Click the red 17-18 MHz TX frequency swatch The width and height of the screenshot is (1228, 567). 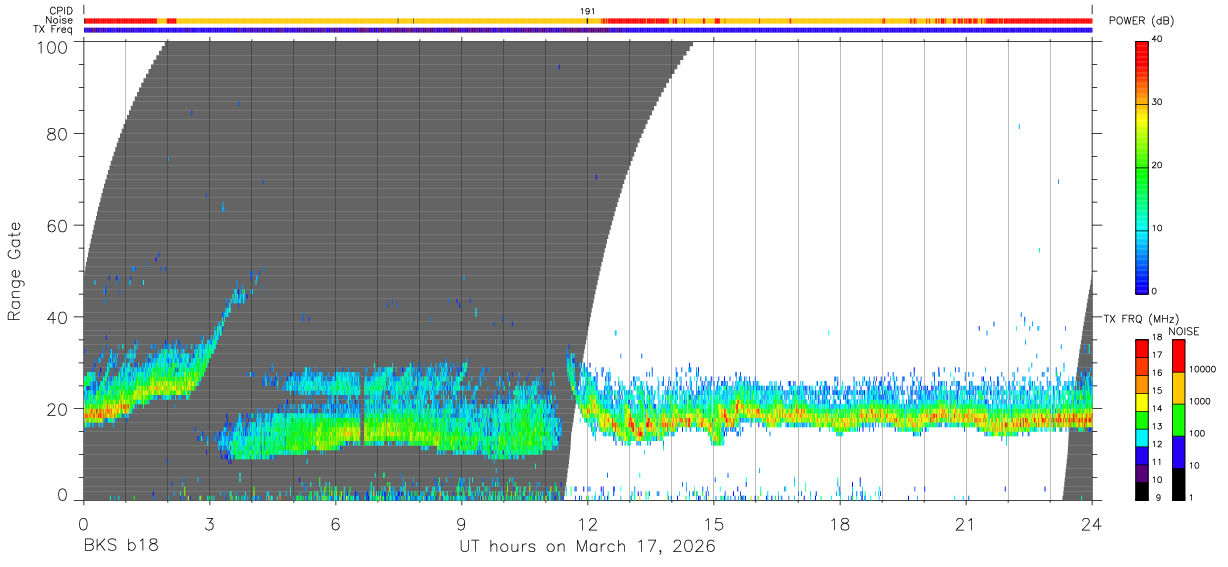tap(1142, 348)
